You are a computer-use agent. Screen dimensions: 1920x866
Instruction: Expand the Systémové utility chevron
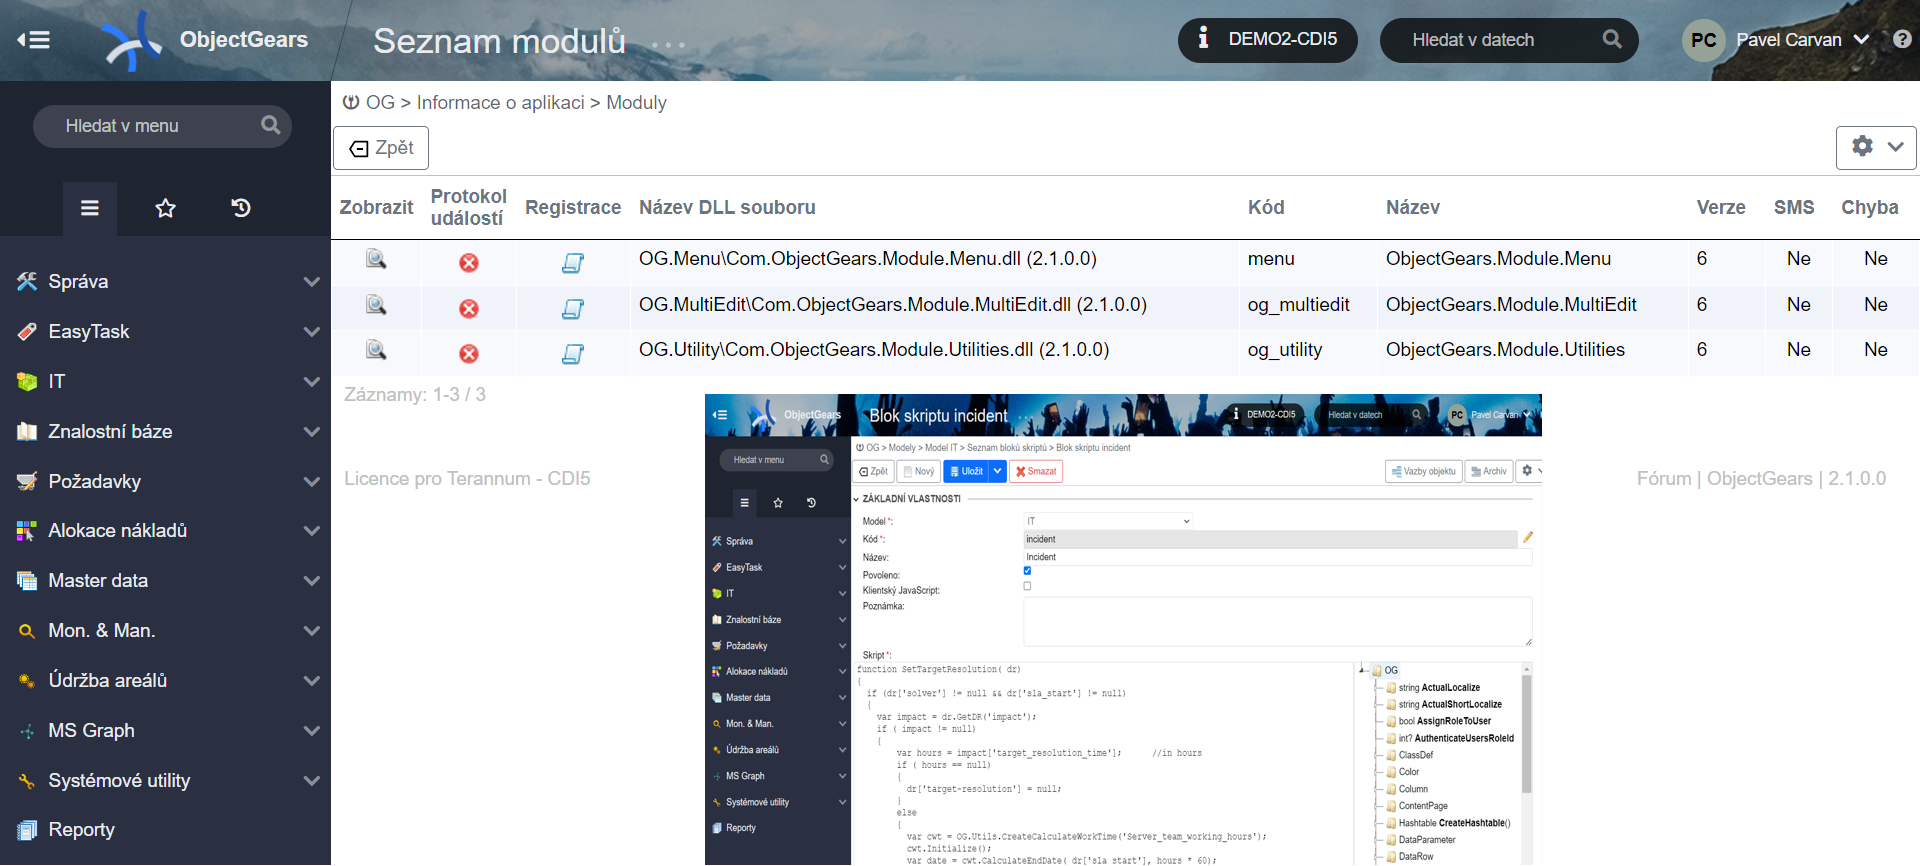[x=312, y=781]
